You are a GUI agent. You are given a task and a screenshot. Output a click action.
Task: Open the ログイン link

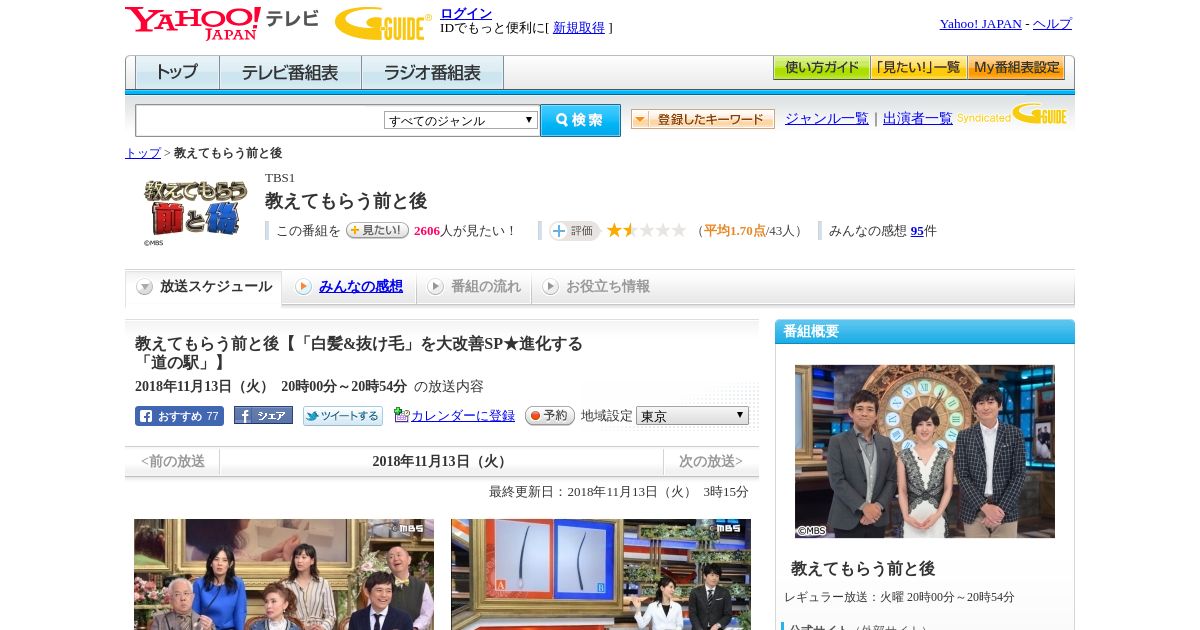466,13
